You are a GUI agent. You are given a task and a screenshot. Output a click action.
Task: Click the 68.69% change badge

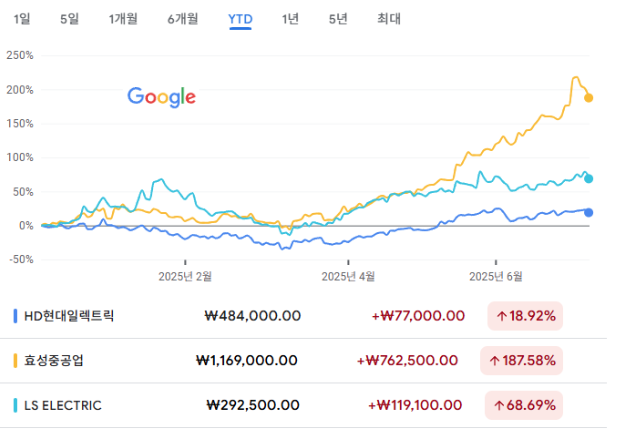(524, 405)
